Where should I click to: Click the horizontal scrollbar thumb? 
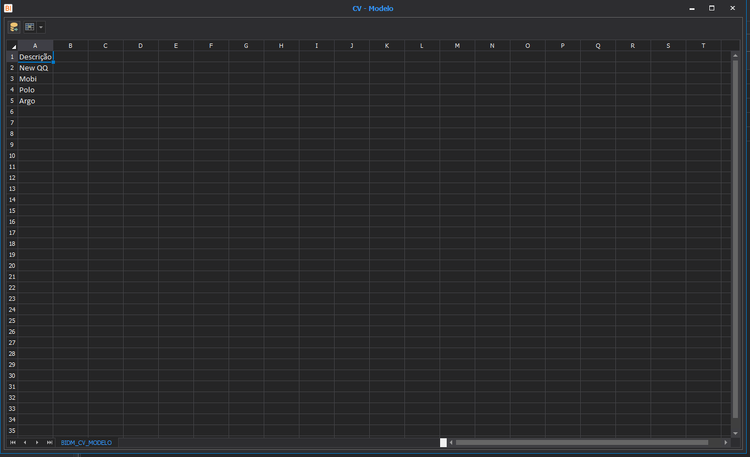click(x=582, y=443)
